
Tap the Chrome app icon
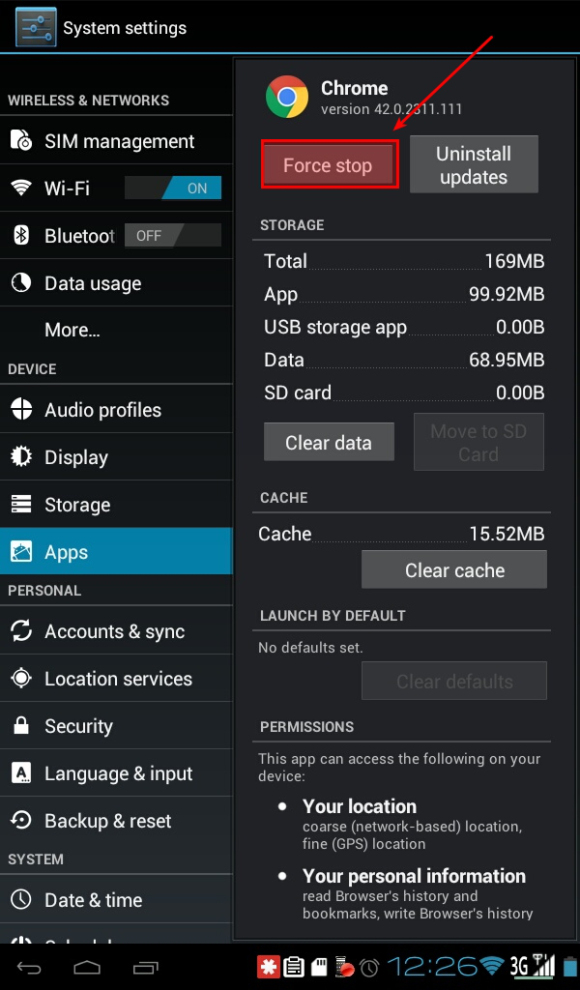pos(287,97)
